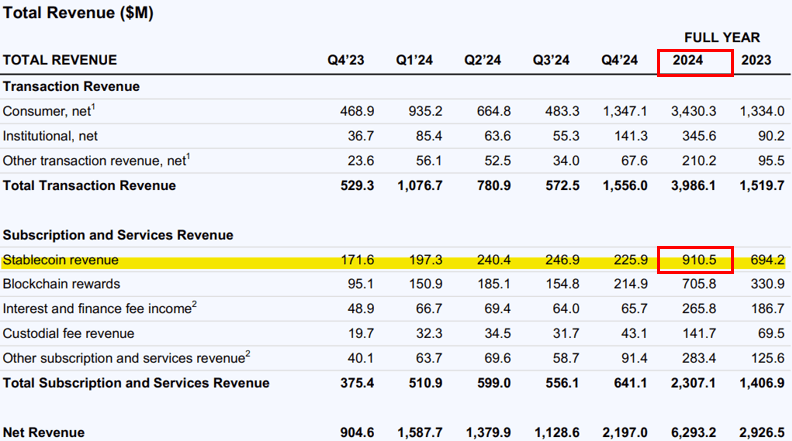The width and height of the screenshot is (792, 441).
Task: Click the Institutional, net row label
Action: pos(51,135)
